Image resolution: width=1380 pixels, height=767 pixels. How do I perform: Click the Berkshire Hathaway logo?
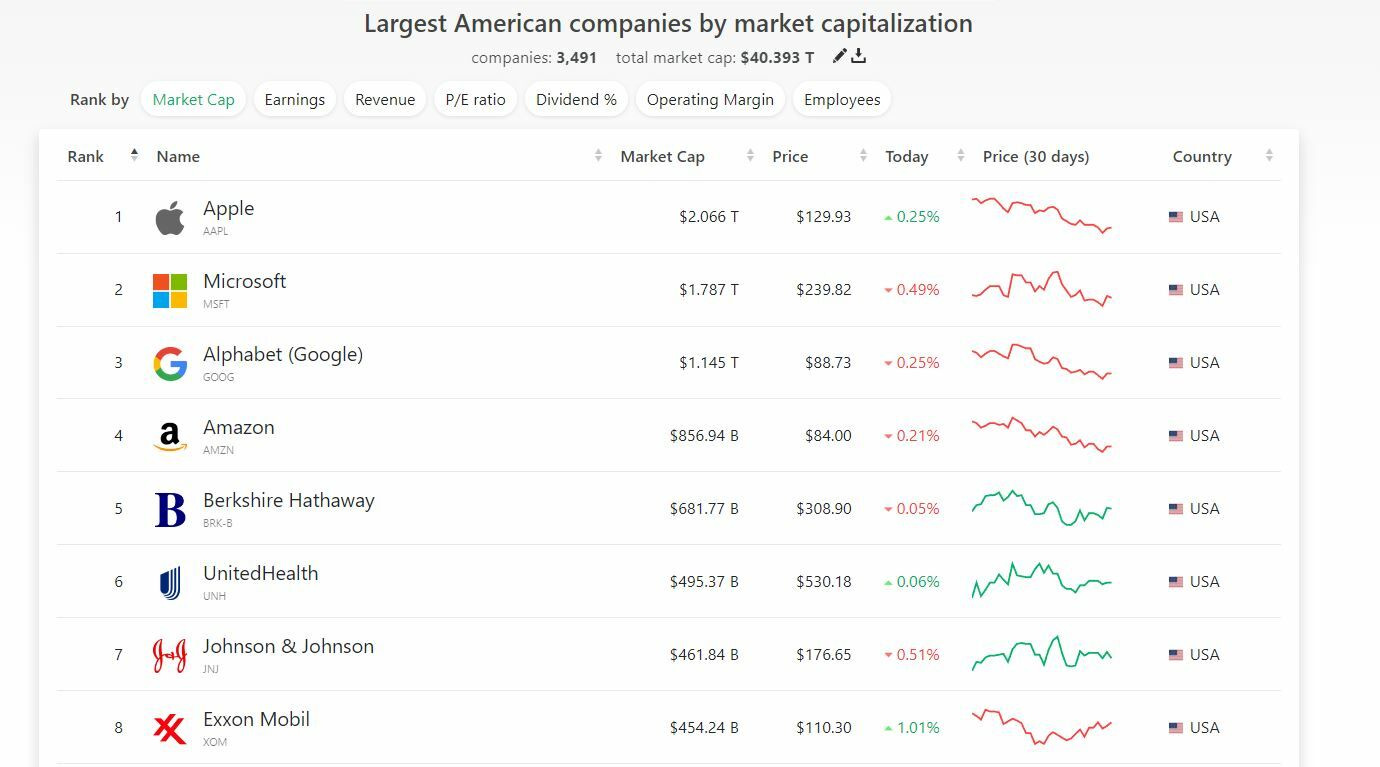tap(170, 509)
